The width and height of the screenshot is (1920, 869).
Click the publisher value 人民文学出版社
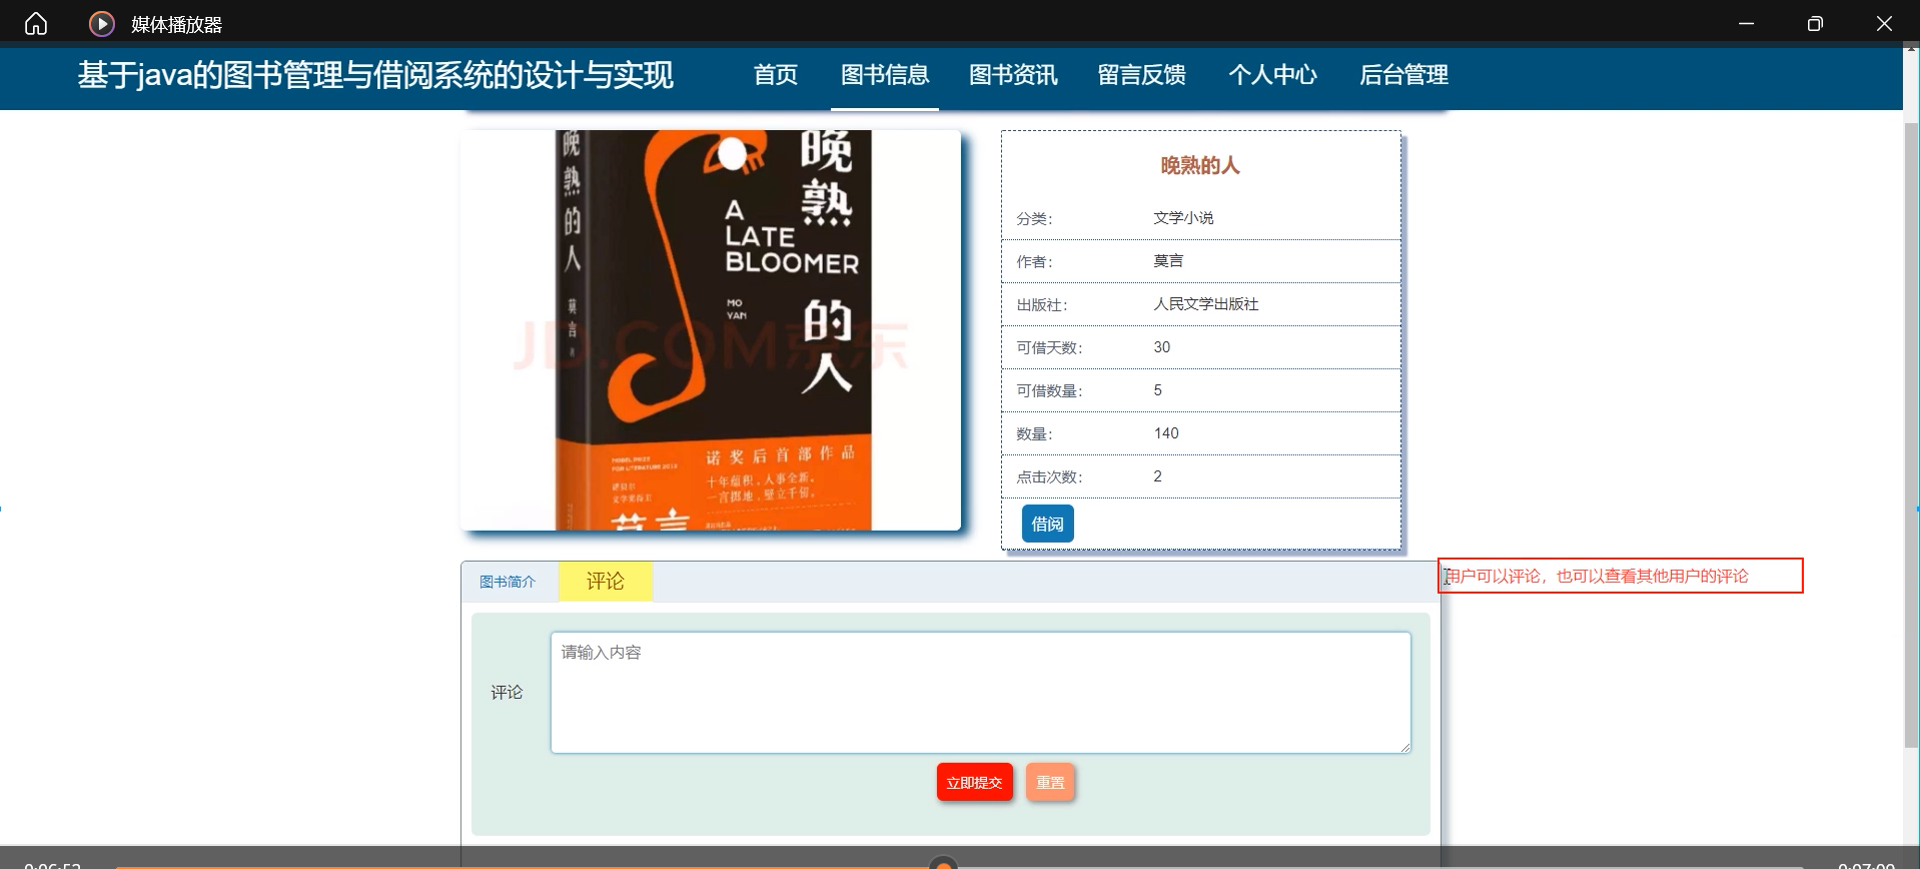click(x=1205, y=304)
